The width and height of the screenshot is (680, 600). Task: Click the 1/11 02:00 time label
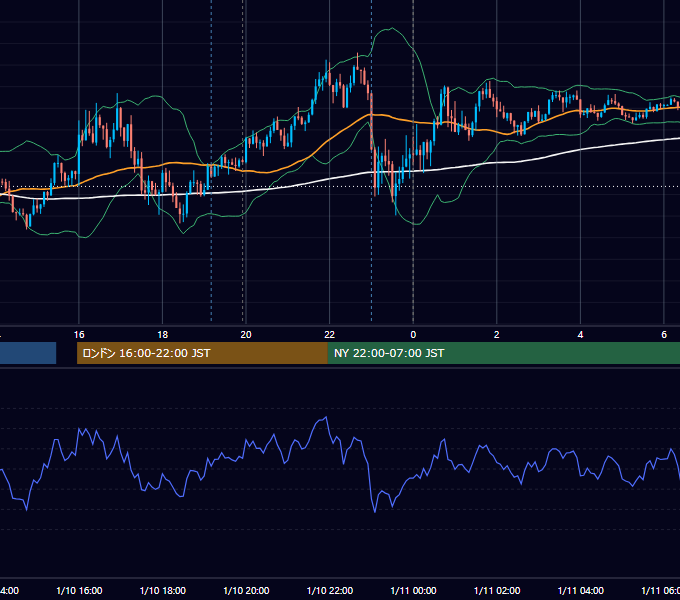point(497,591)
